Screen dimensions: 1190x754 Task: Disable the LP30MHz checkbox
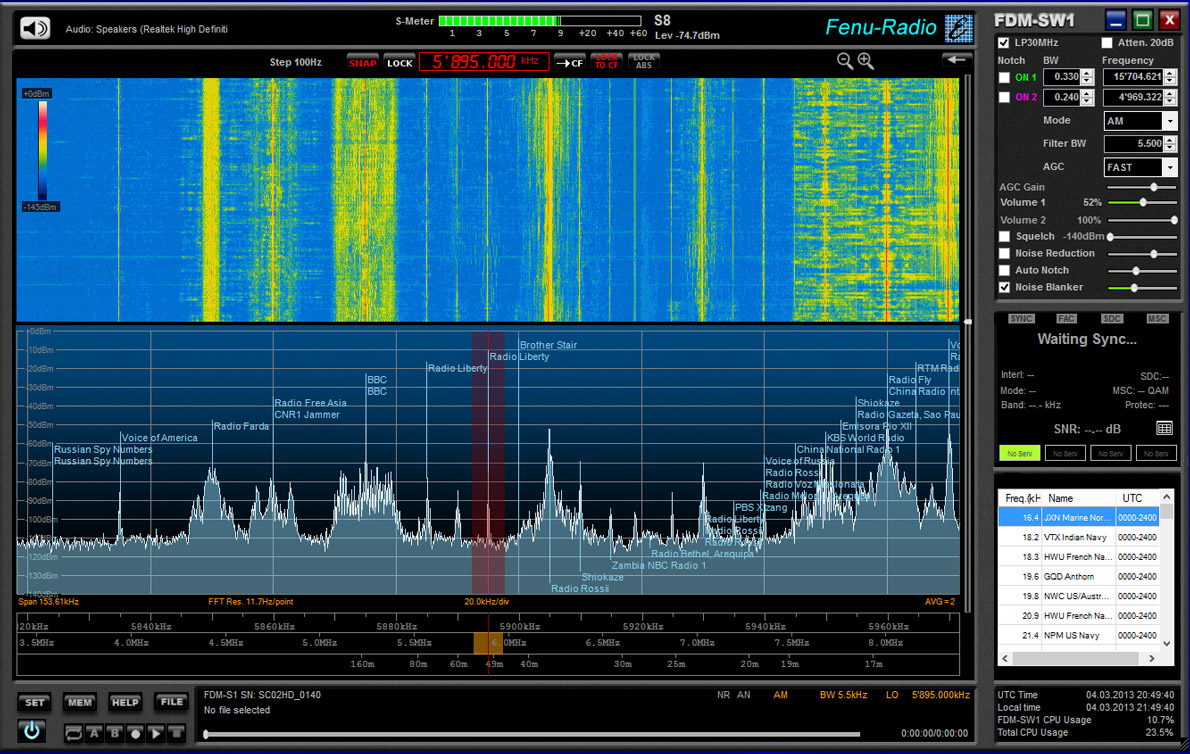coord(1004,43)
